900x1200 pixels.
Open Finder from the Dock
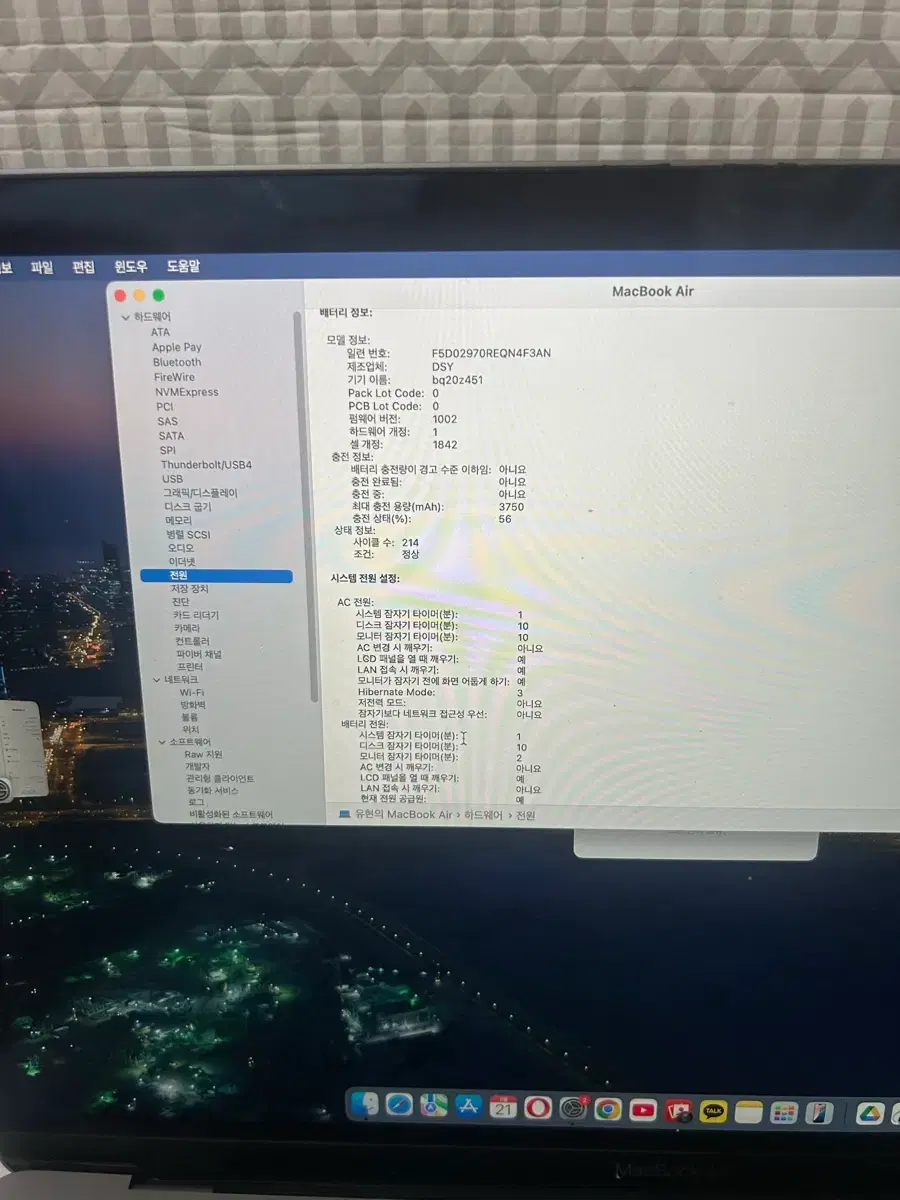366,1106
